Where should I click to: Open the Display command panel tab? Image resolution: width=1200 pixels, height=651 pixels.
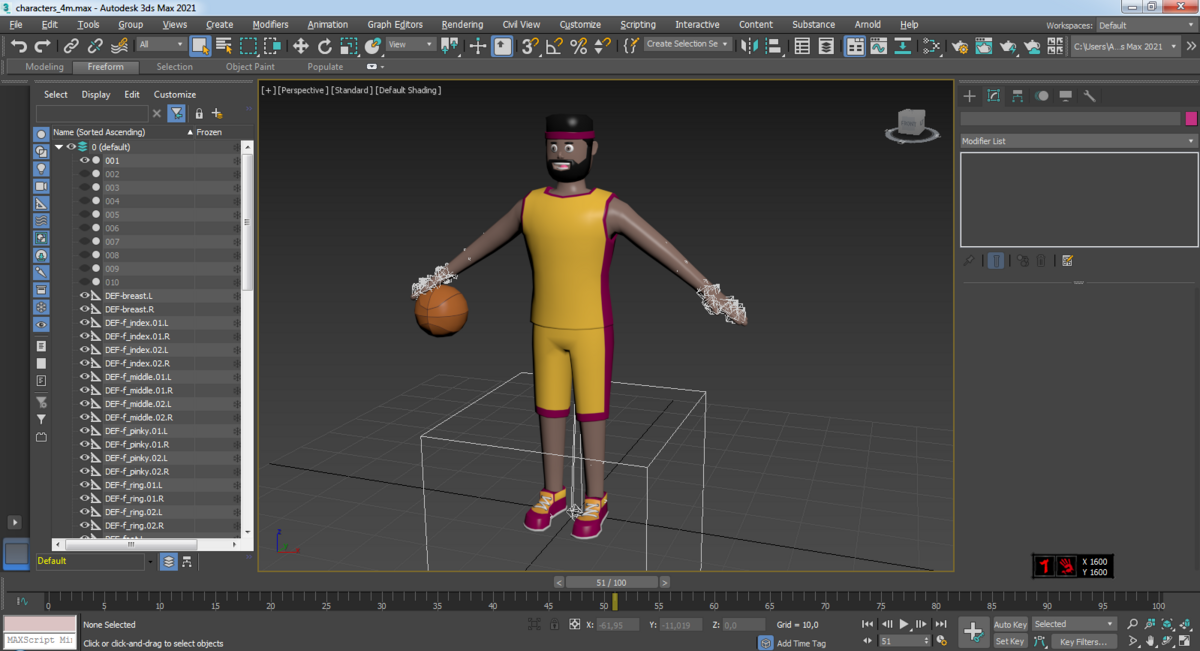[1066, 96]
